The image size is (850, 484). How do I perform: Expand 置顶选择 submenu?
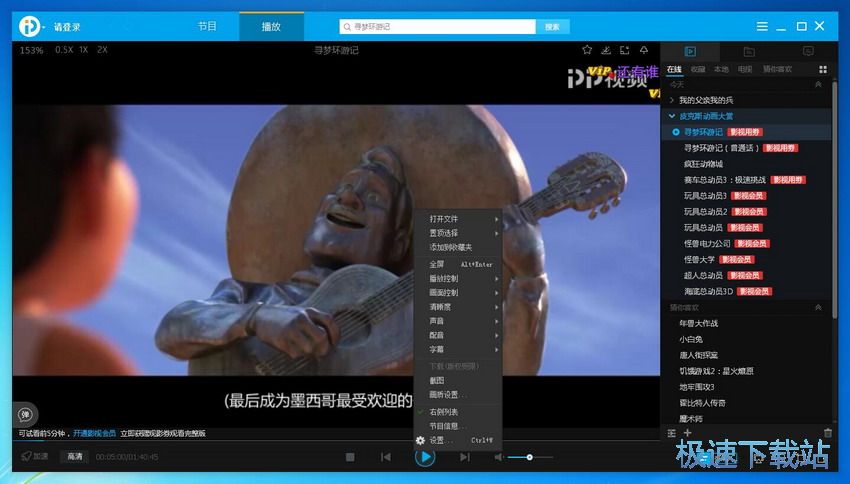coord(458,233)
